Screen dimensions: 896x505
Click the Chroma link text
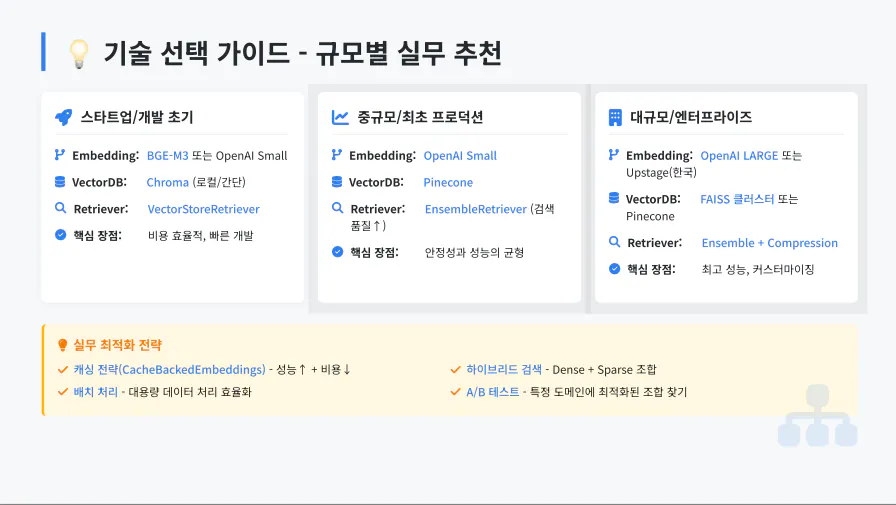[167, 182]
